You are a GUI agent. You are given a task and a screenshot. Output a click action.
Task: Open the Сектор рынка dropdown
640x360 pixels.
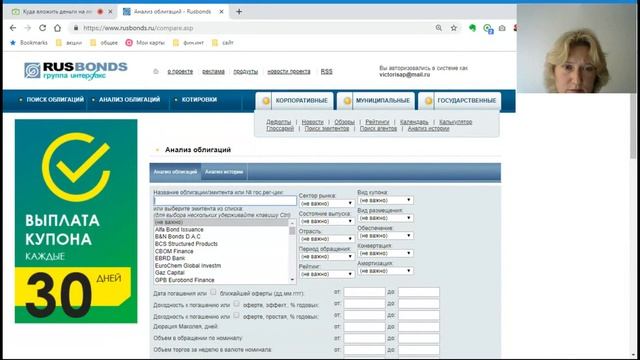[326, 203]
